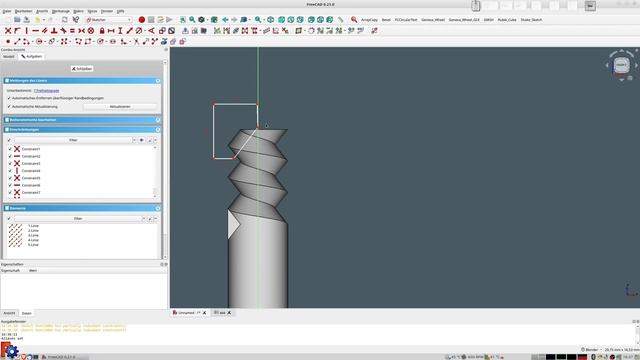Viewport: 640px width, 360px height.
Task: Open the Datei menu
Action: click(7, 11)
